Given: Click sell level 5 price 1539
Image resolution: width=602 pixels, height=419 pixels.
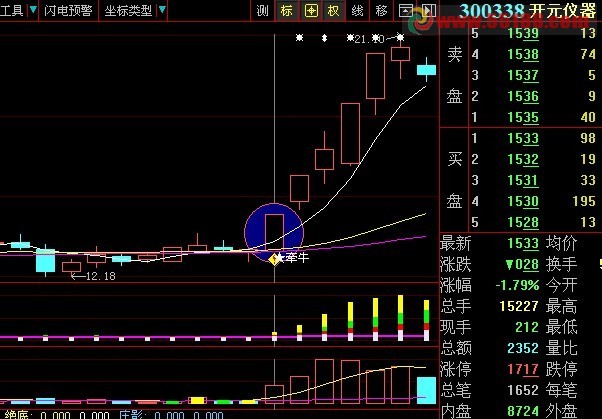Looking at the screenshot, I should (x=523, y=33).
